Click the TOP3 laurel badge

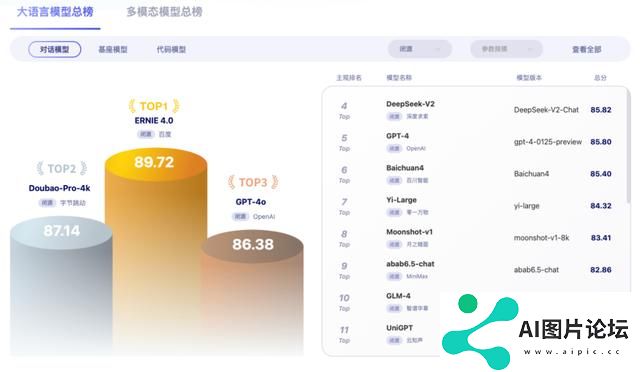pyautogui.click(x=253, y=182)
